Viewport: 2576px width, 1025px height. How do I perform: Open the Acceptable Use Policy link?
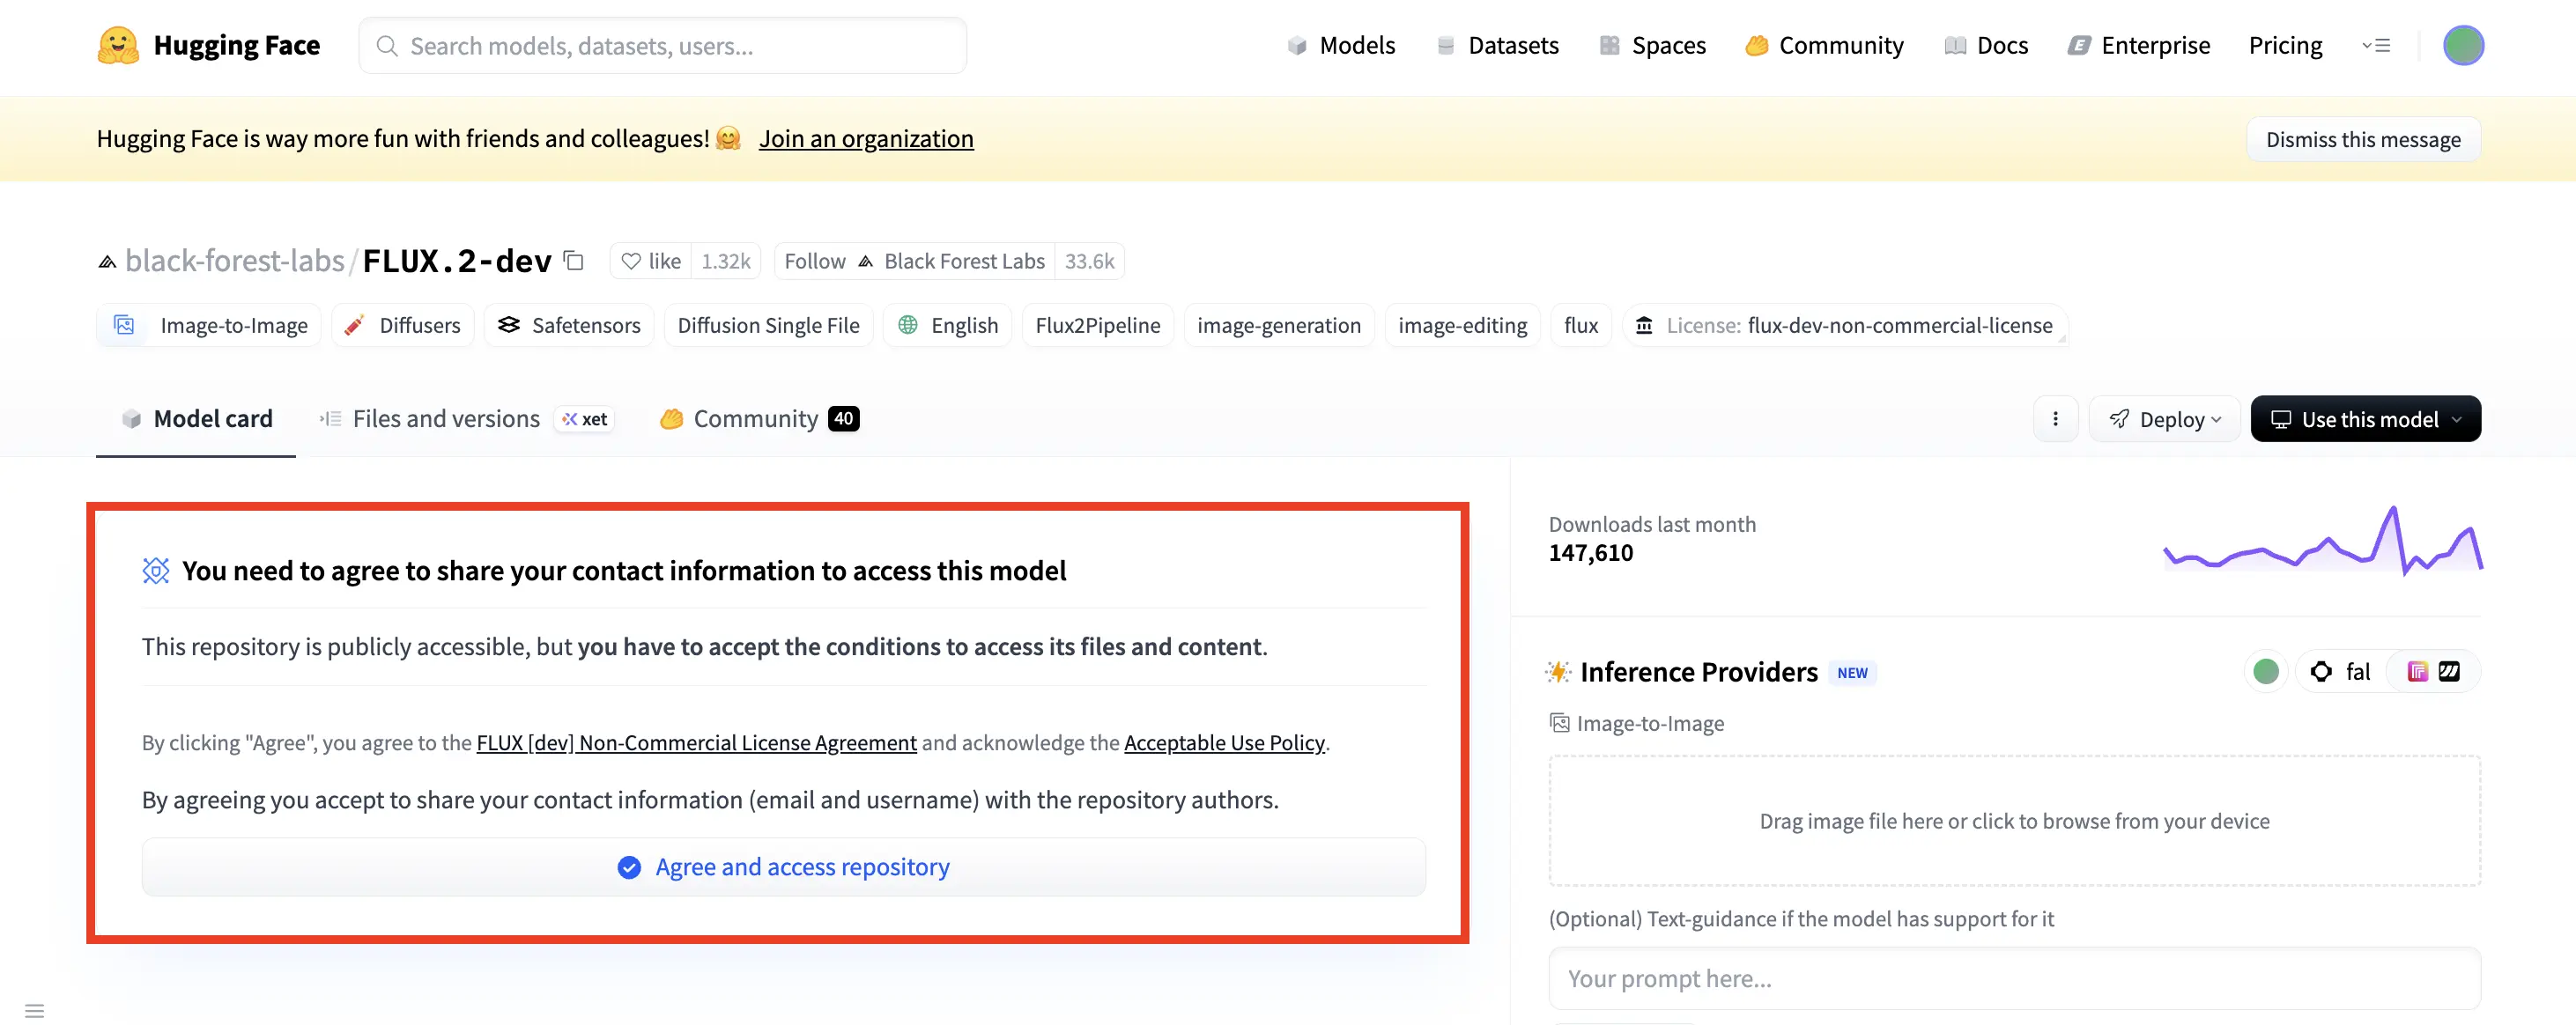pos(1224,743)
